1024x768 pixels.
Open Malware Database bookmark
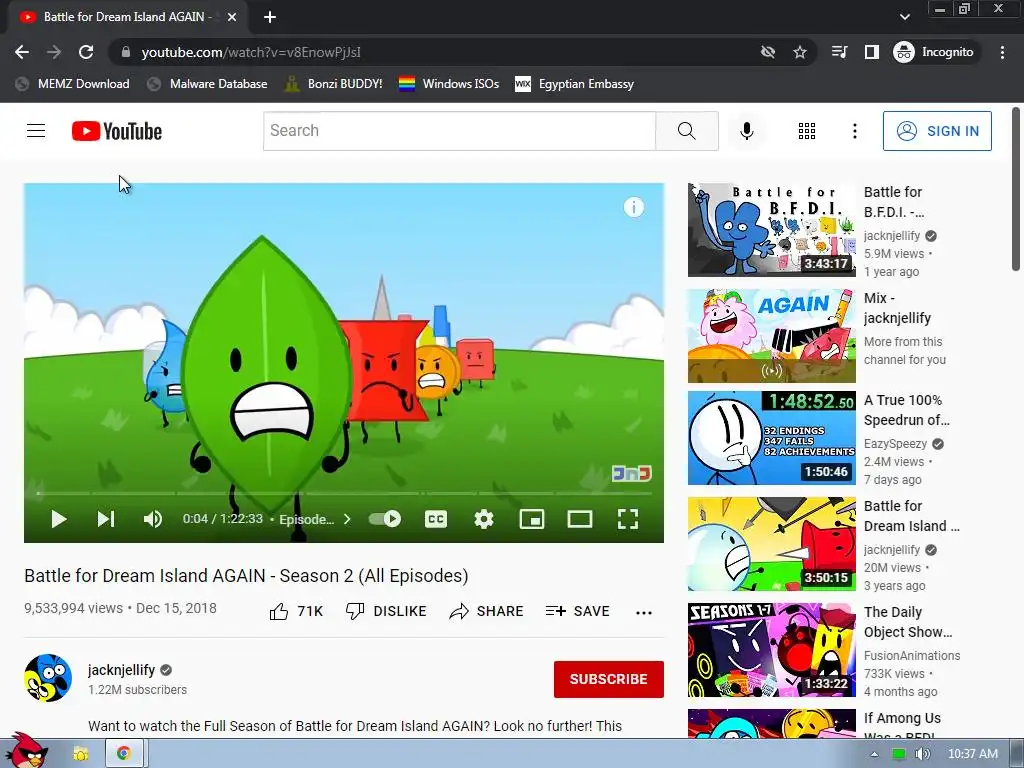[x=208, y=84]
